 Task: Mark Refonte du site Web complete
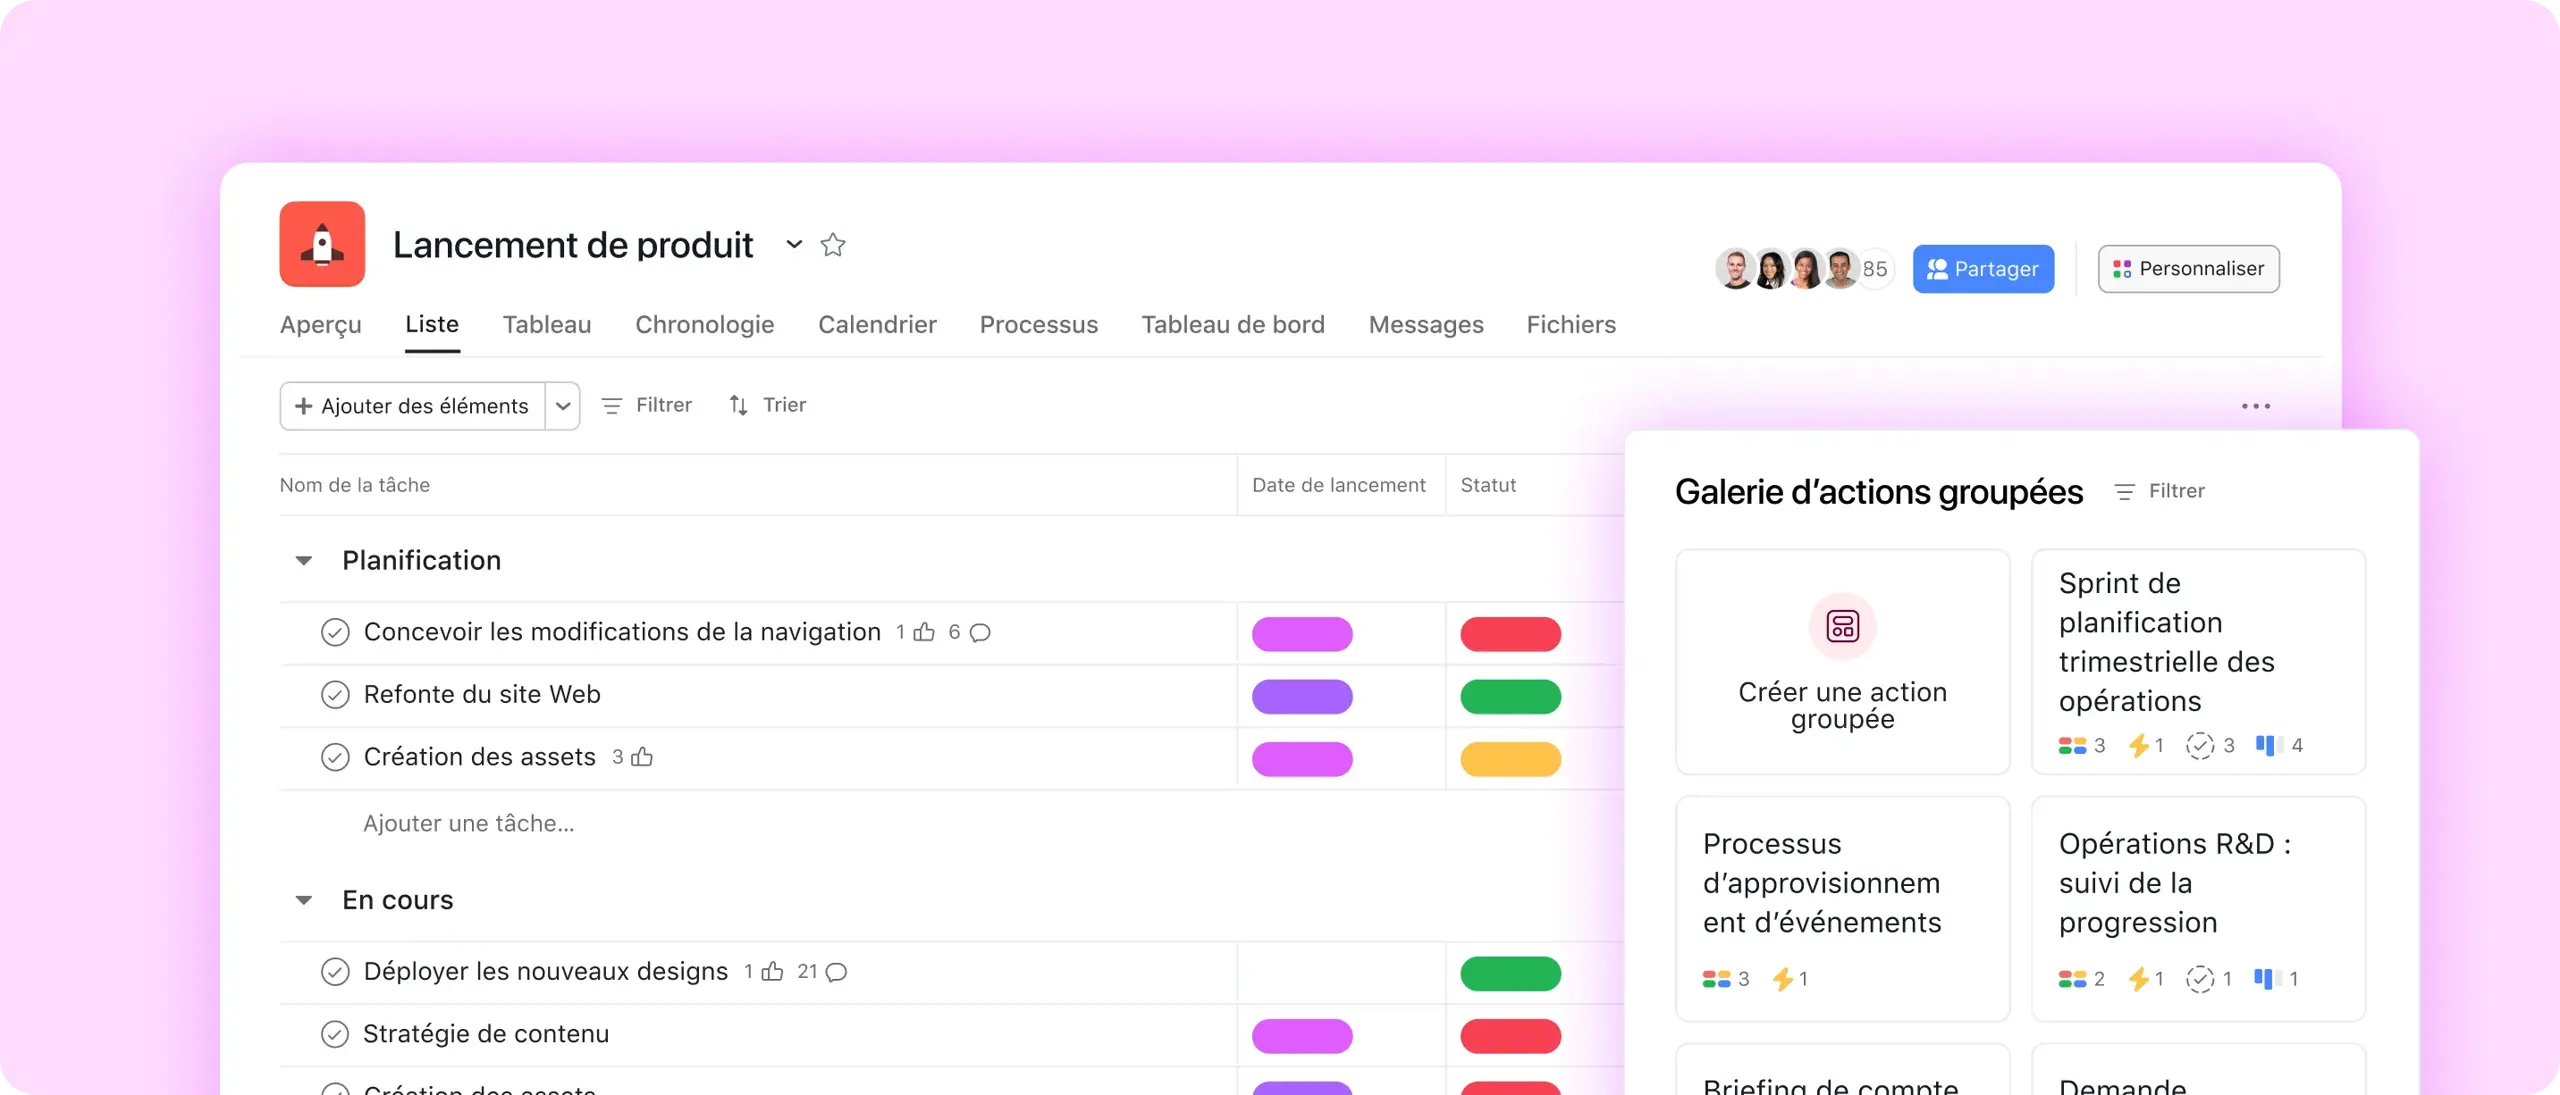point(335,695)
